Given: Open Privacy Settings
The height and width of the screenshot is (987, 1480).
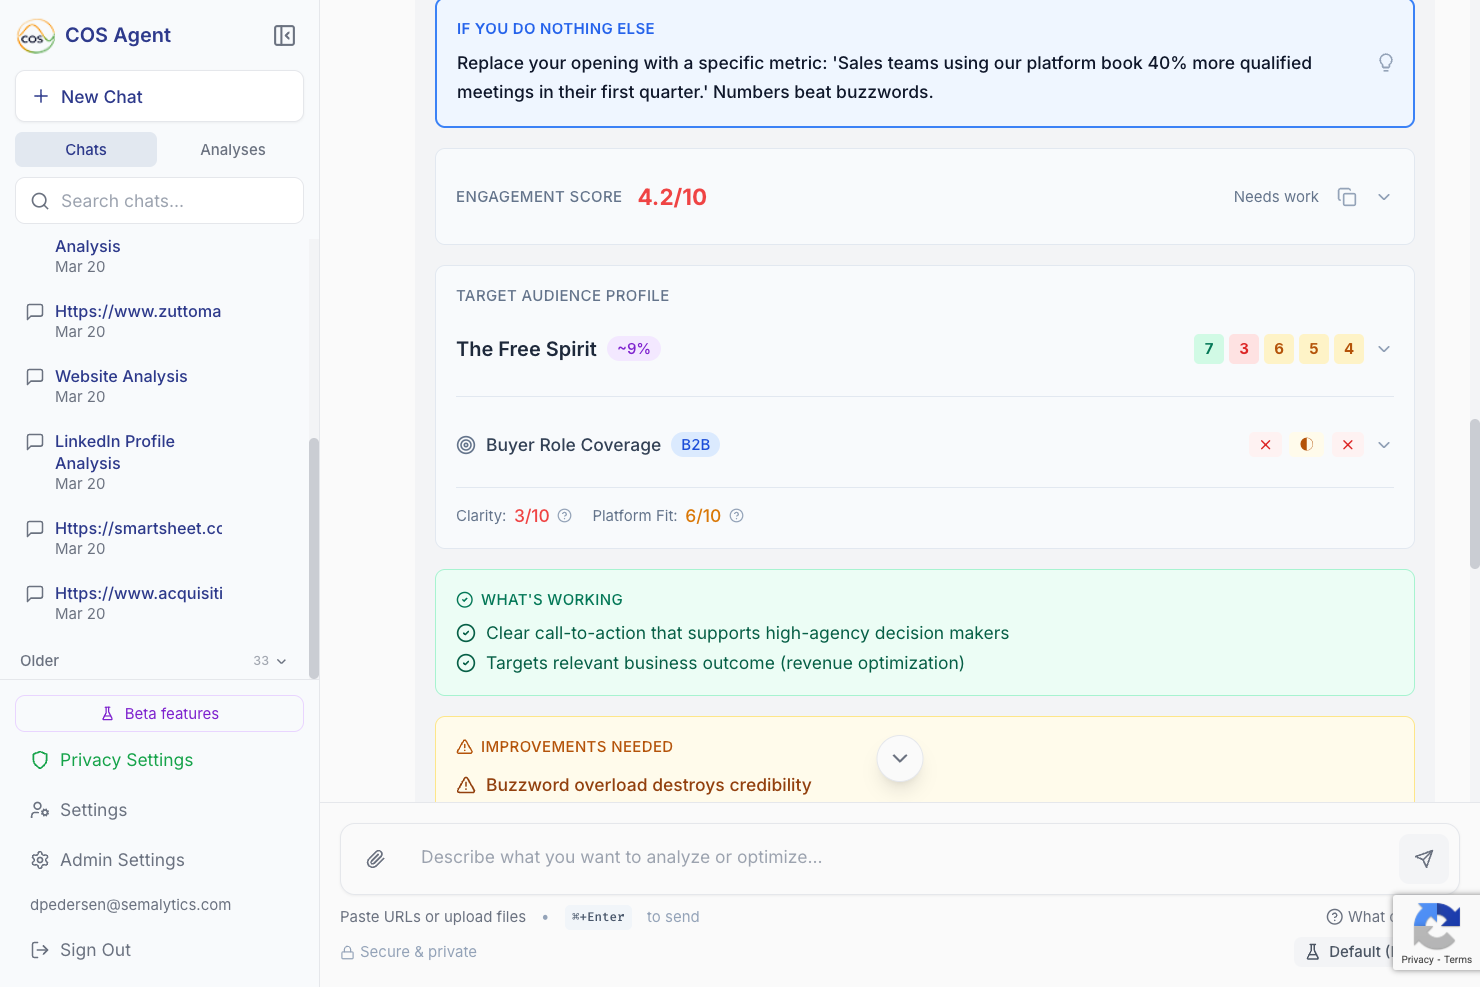Looking at the screenshot, I should pyautogui.click(x=126, y=760).
